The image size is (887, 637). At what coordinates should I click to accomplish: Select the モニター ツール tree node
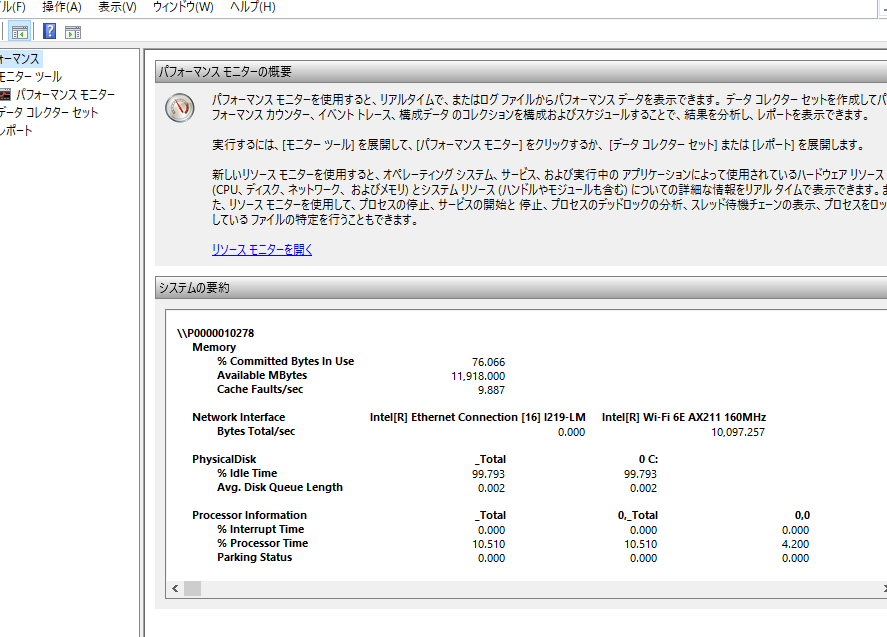[x=31, y=76]
